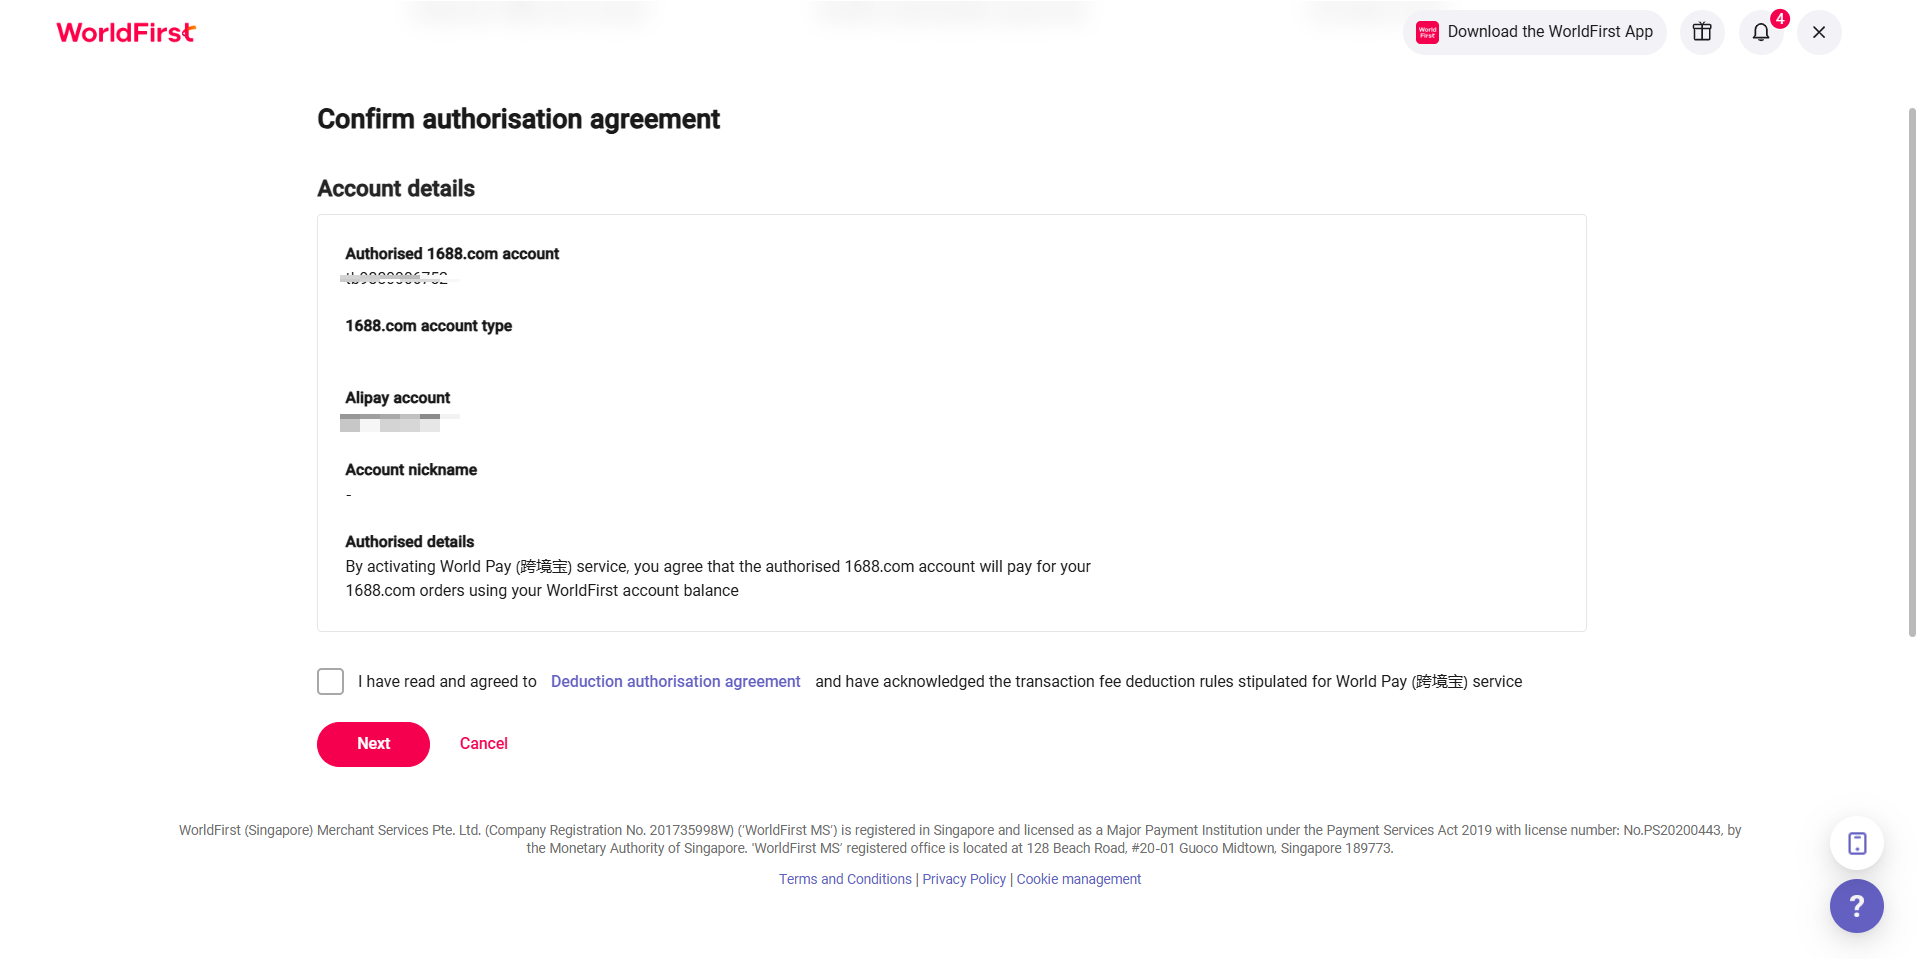Click the Cancel link

coord(484,744)
